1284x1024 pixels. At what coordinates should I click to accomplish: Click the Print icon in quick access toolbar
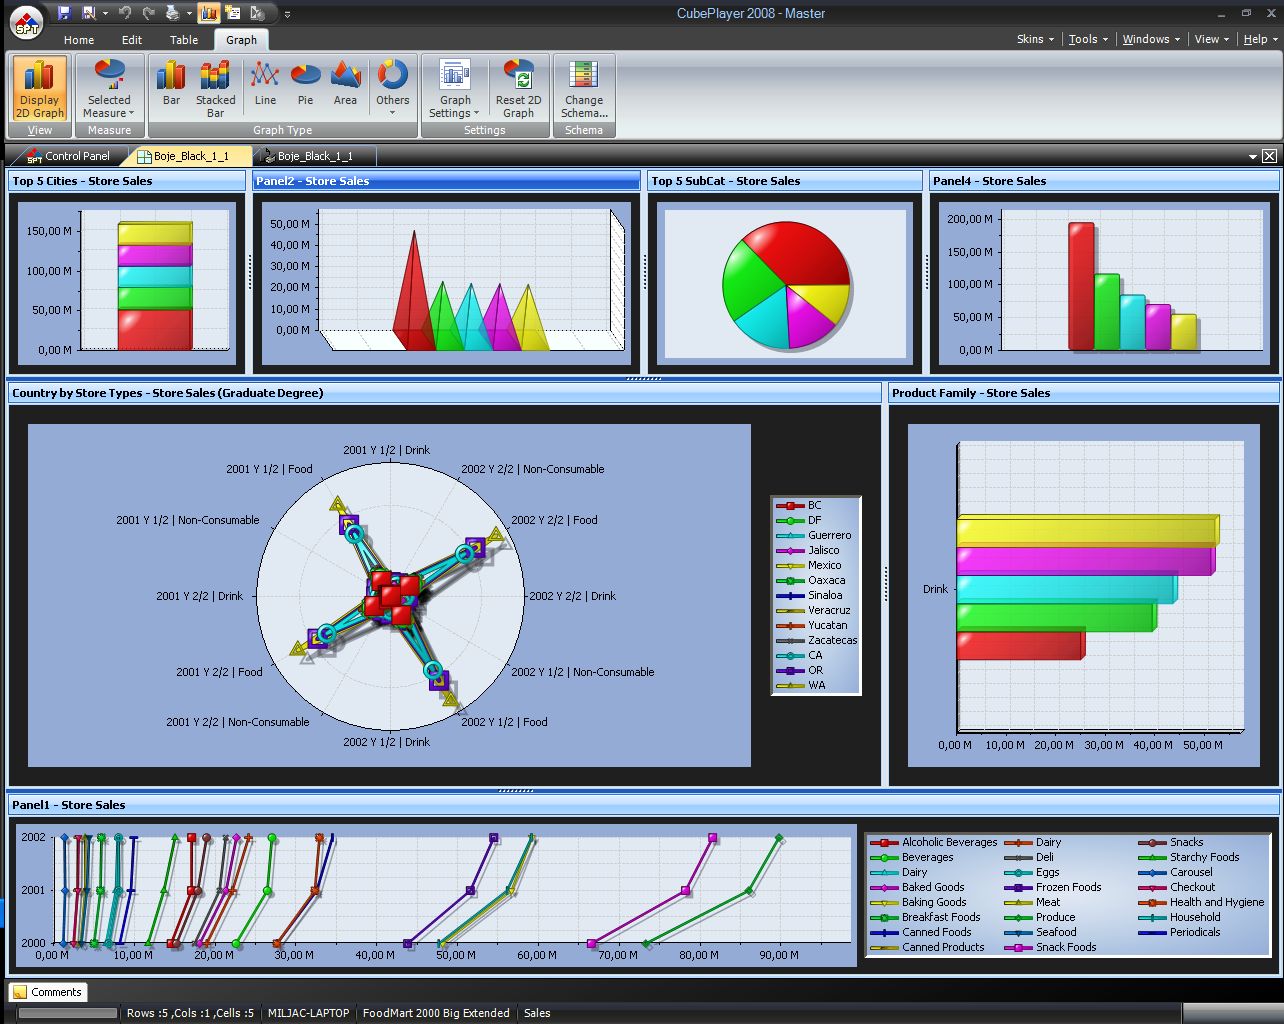click(x=173, y=13)
